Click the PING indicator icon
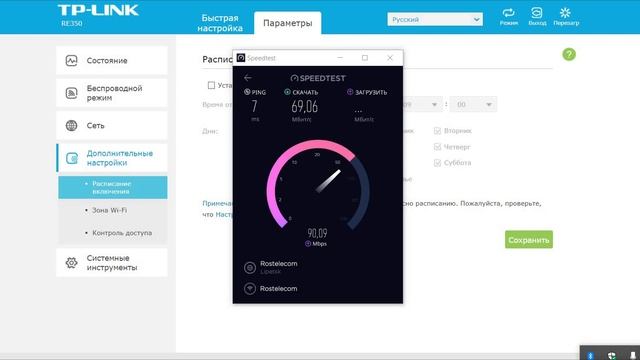This screenshot has width=640, height=360. point(247,92)
